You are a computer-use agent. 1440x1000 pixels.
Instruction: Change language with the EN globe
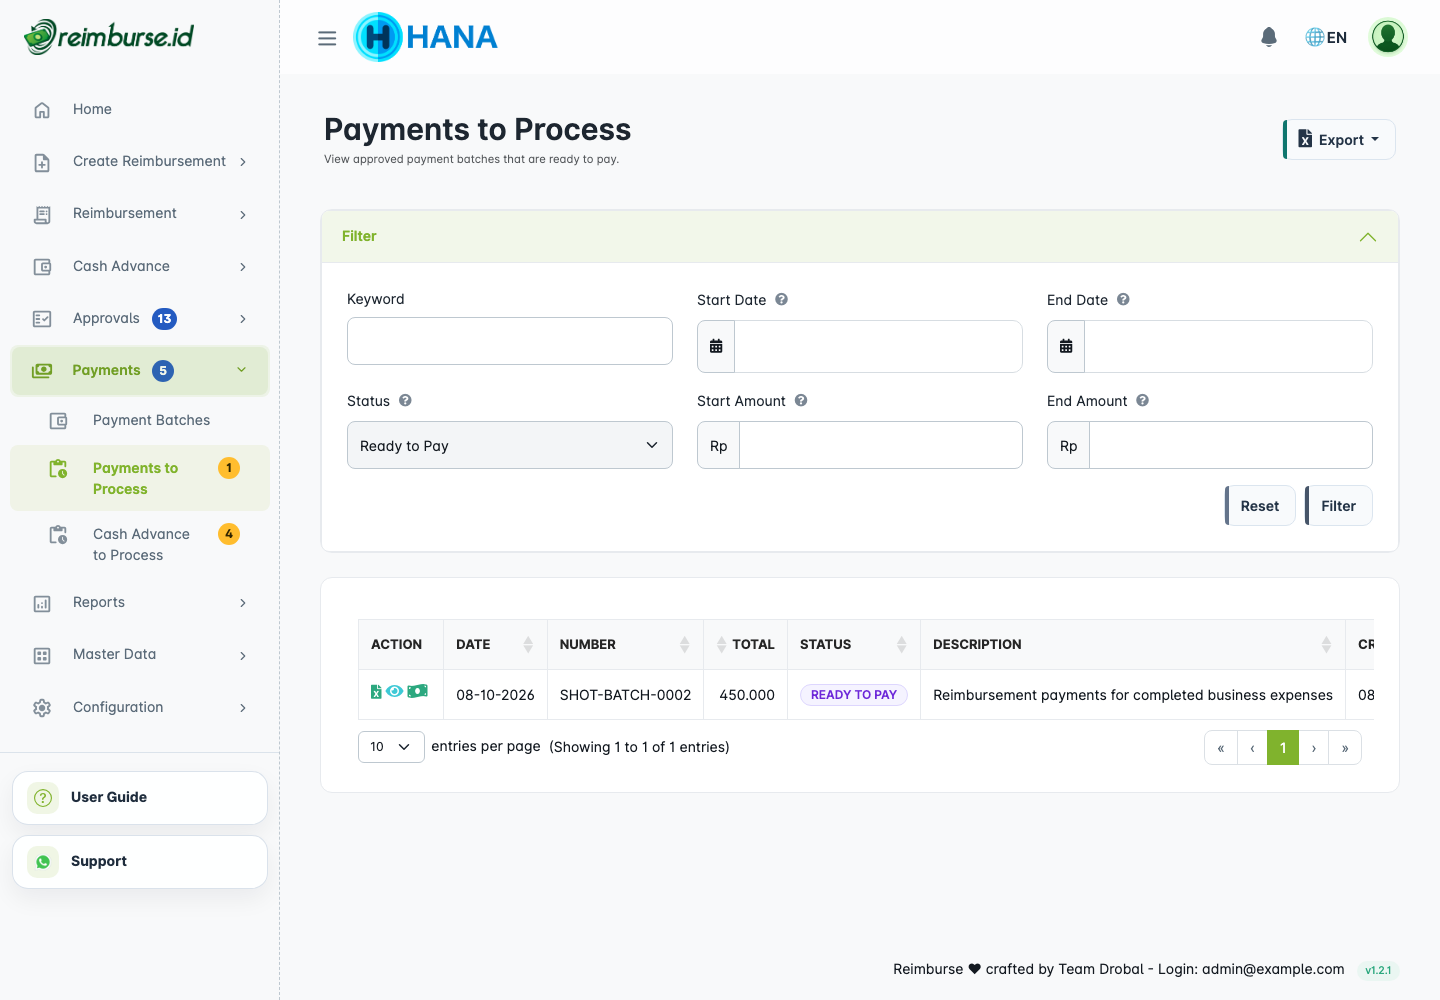tap(1326, 37)
